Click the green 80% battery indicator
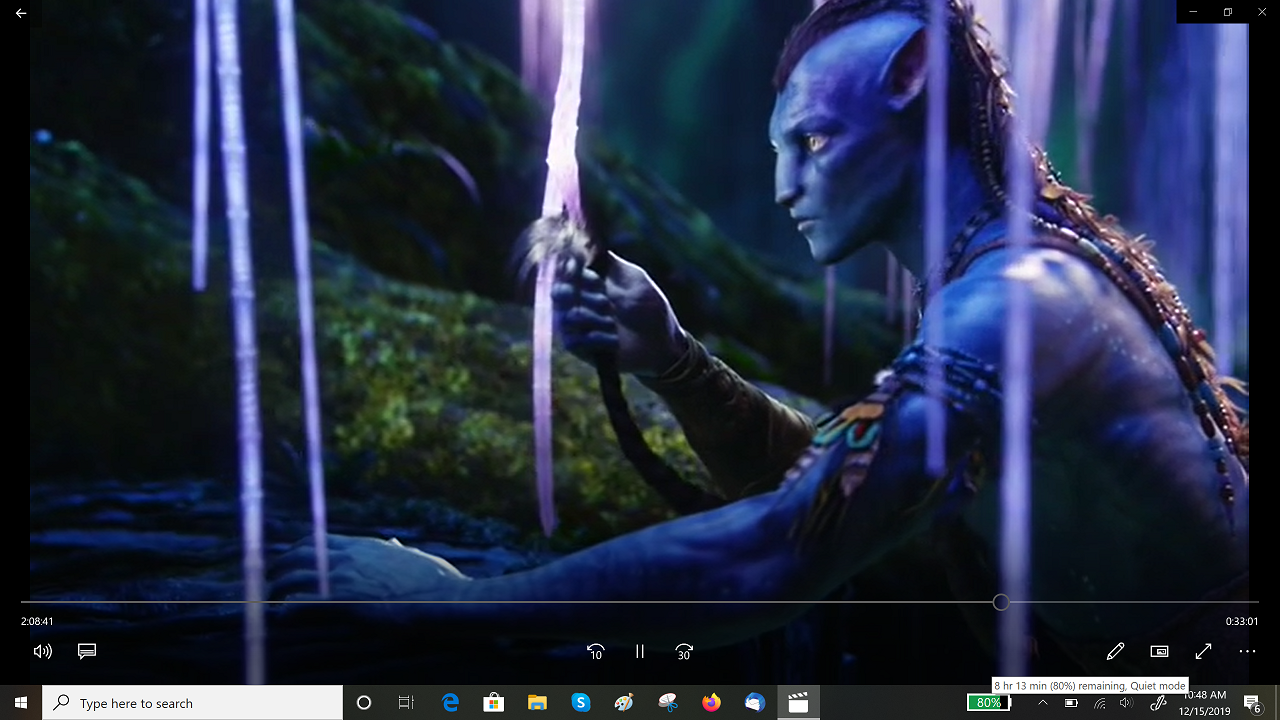This screenshot has width=1280, height=720. click(x=988, y=703)
